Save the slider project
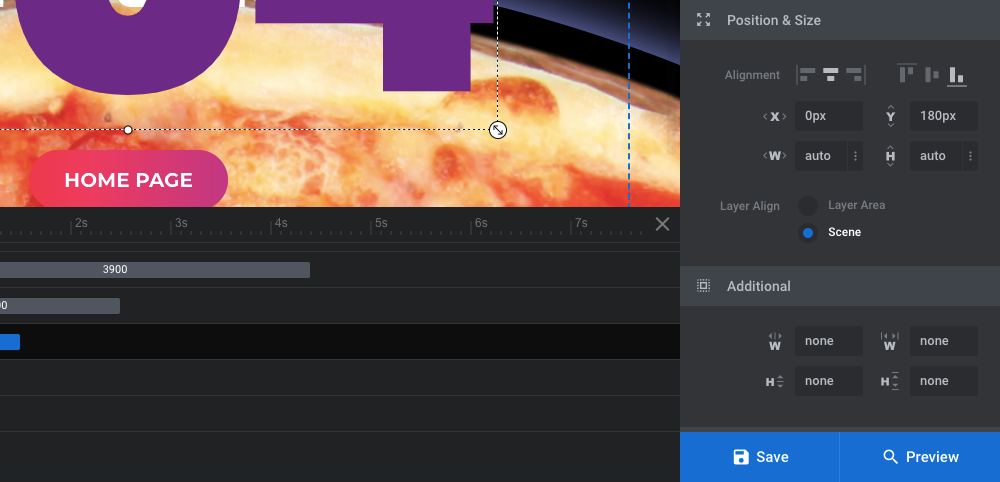Screen dimensions: 1000x482 [760, 457]
